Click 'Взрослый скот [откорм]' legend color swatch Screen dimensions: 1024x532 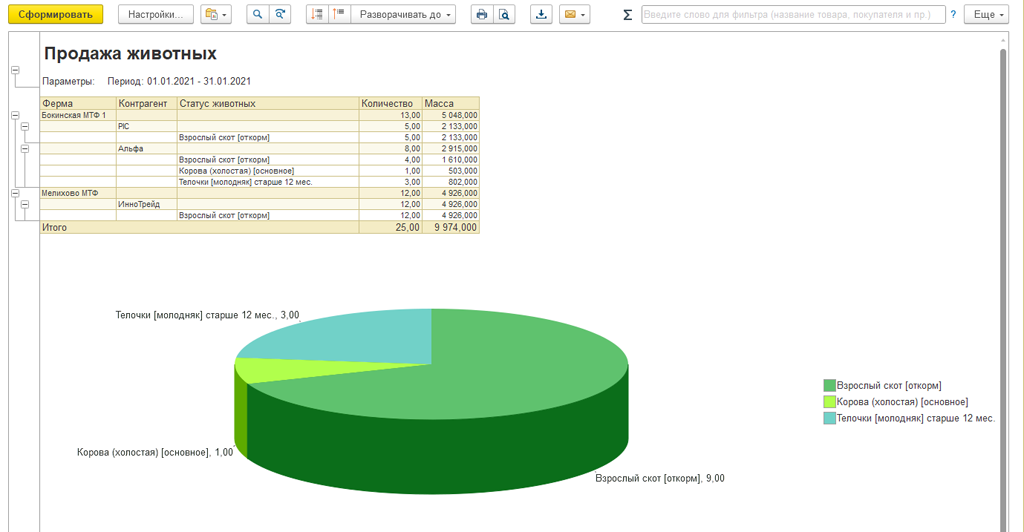(x=829, y=386)
